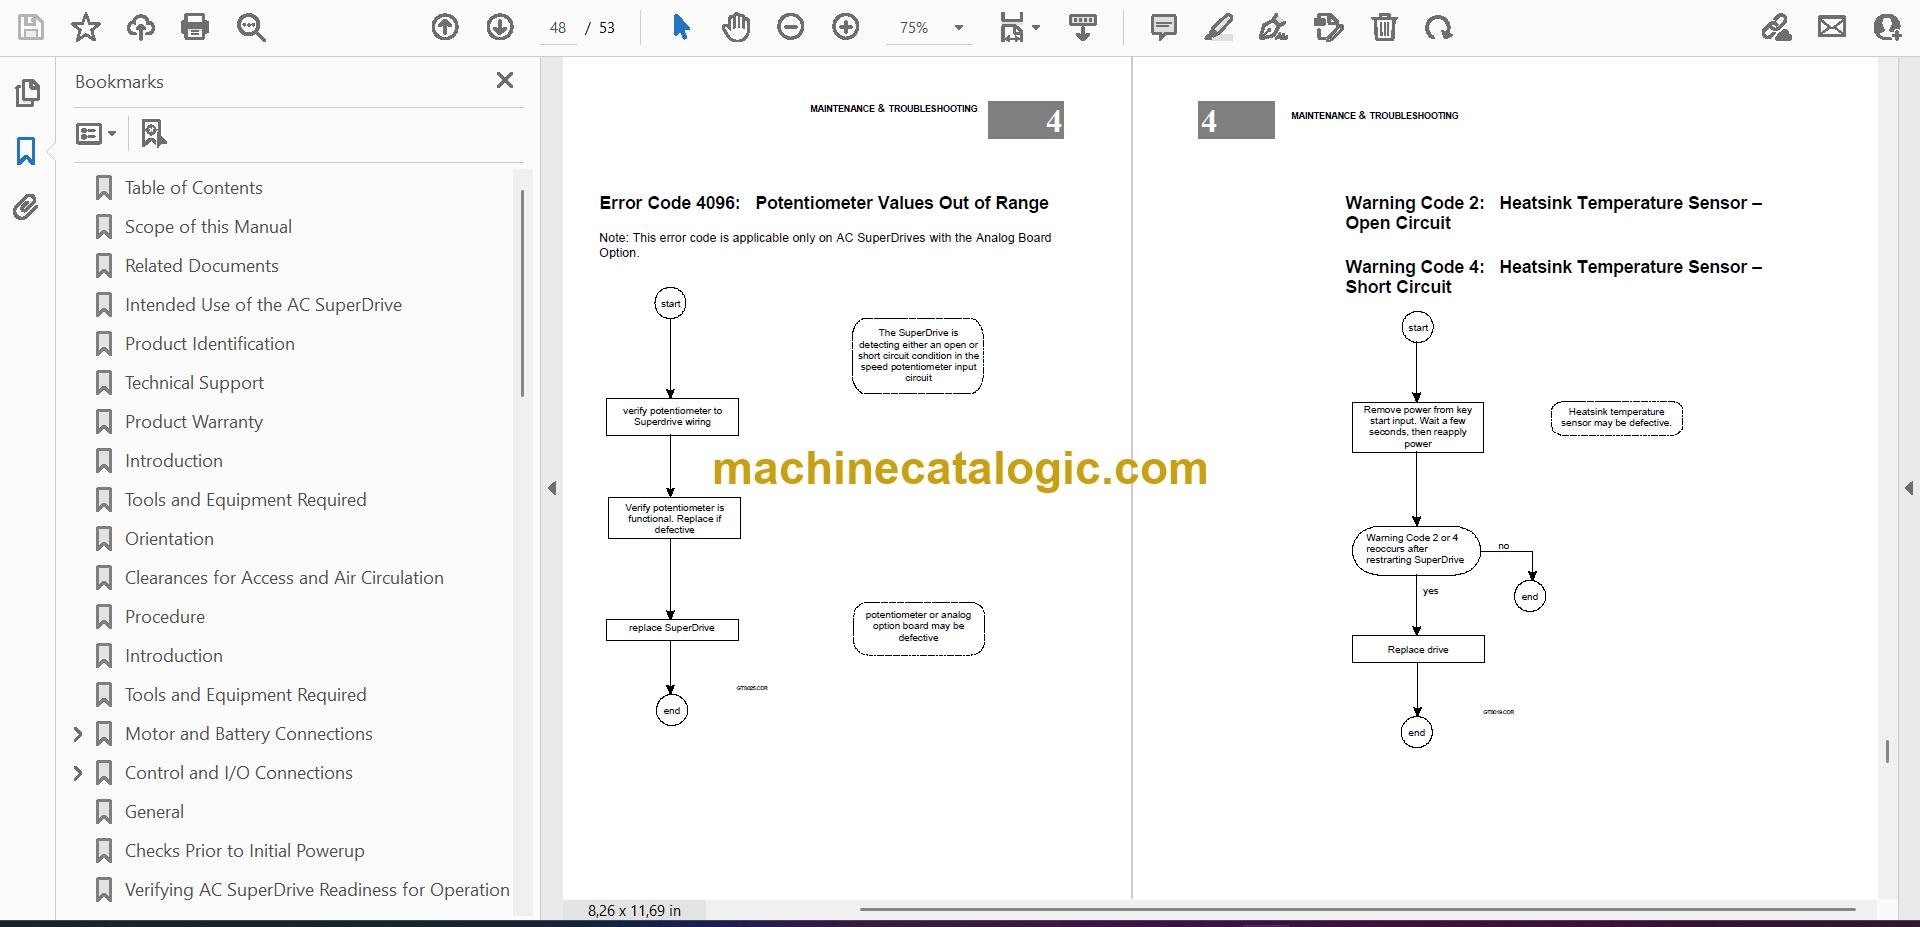Activate the Hand pan tool
The width and height of the screenshot is (1920, 927).
click(736, 27)
